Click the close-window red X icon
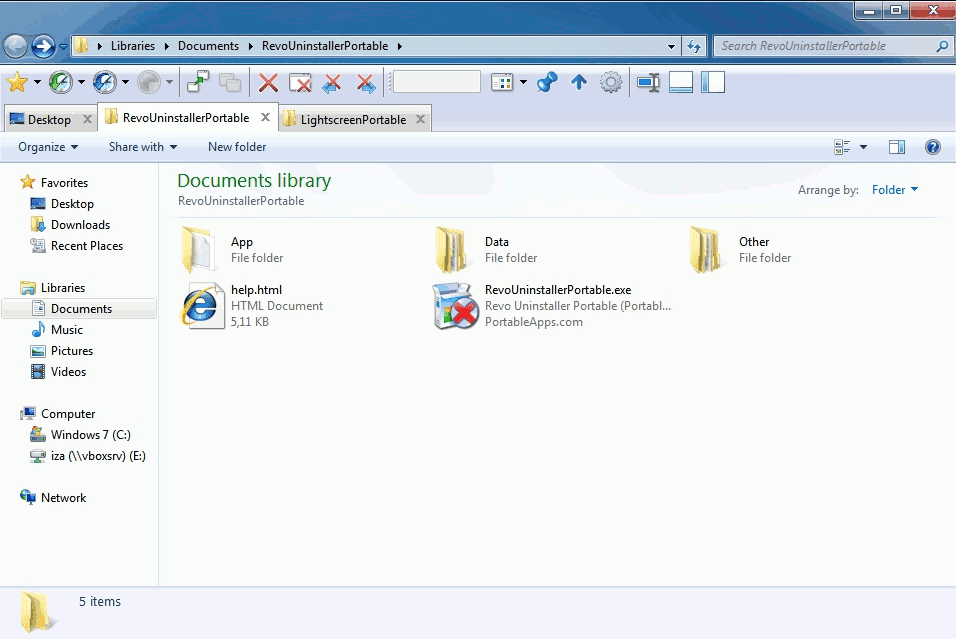 click(300, 82)
